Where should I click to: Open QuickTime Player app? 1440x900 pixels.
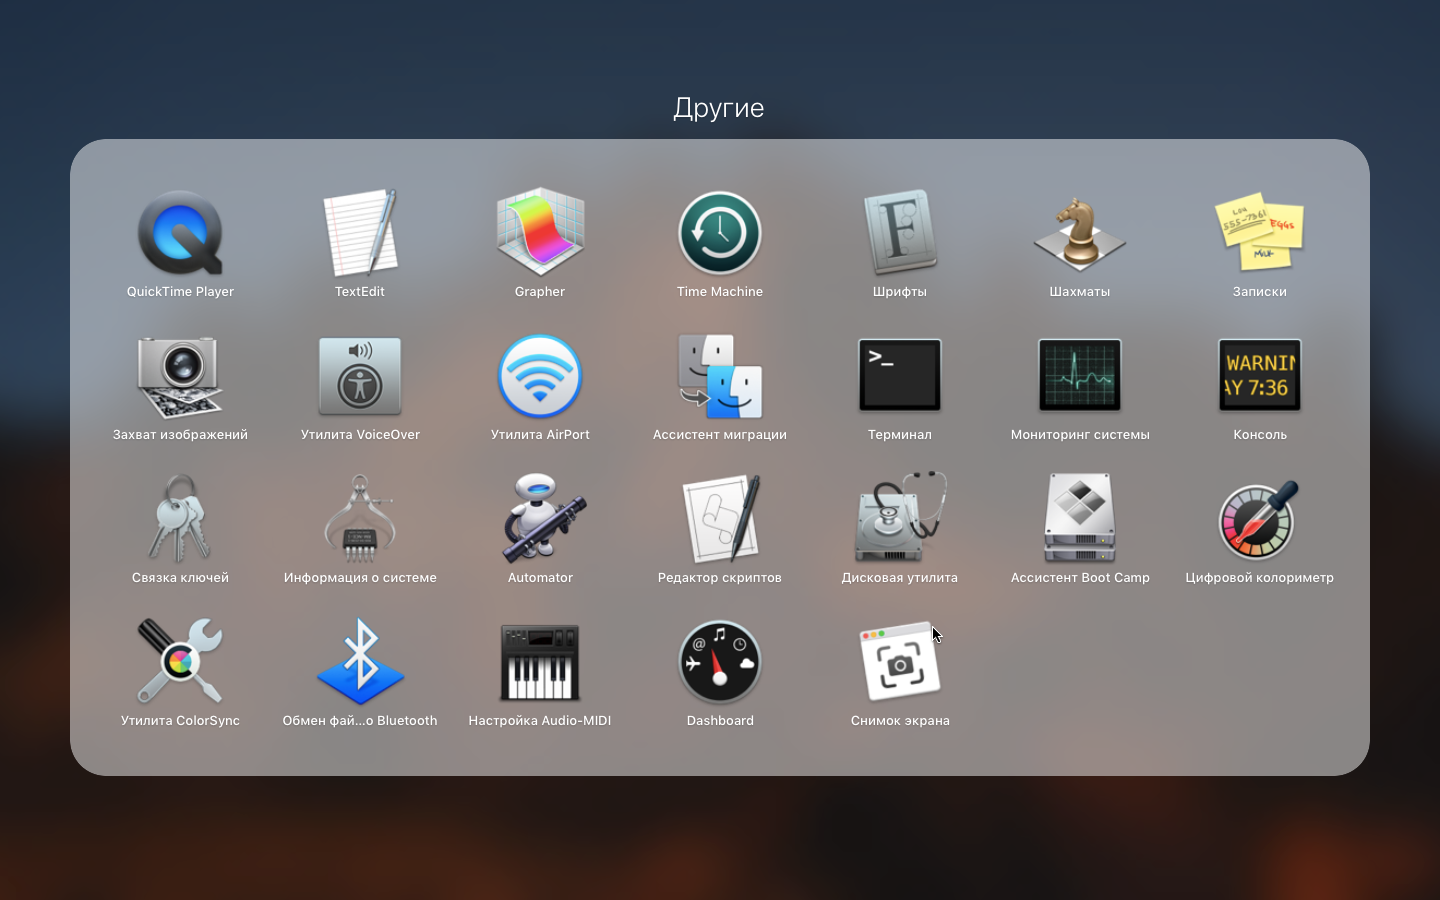pos(180,233)
